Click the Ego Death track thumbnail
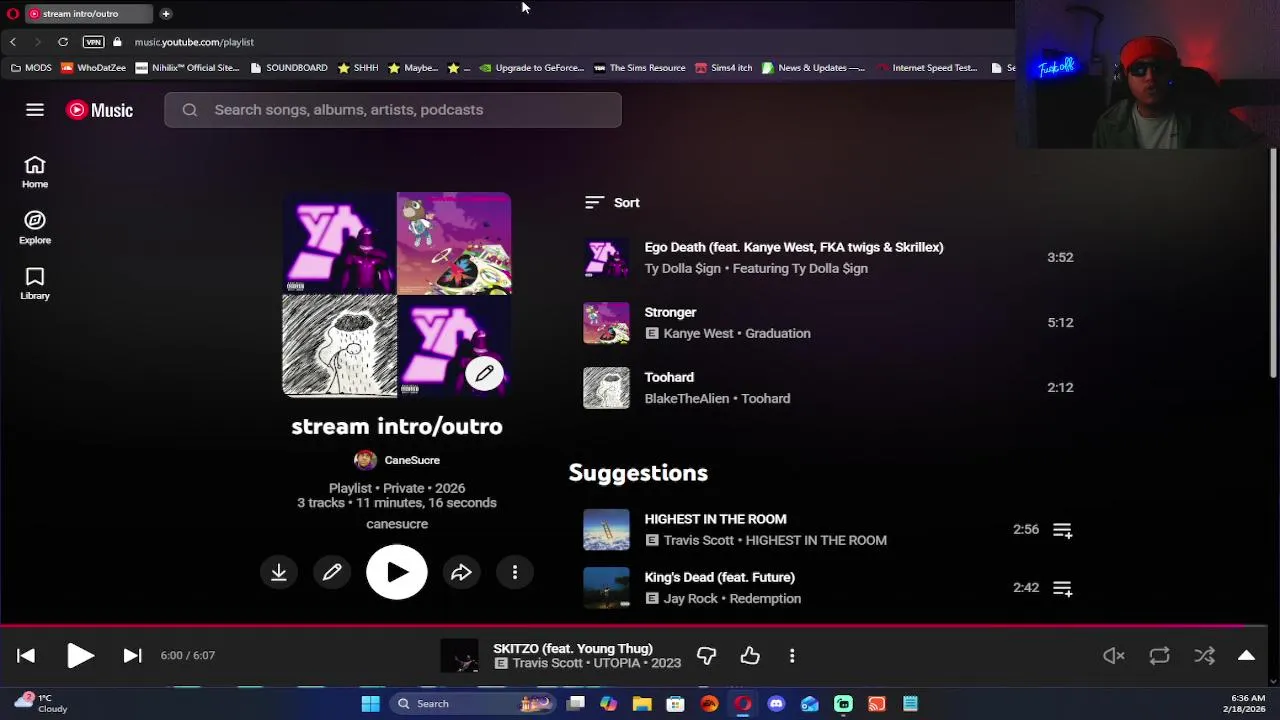 pyautogui.click(x=607, y=258)
